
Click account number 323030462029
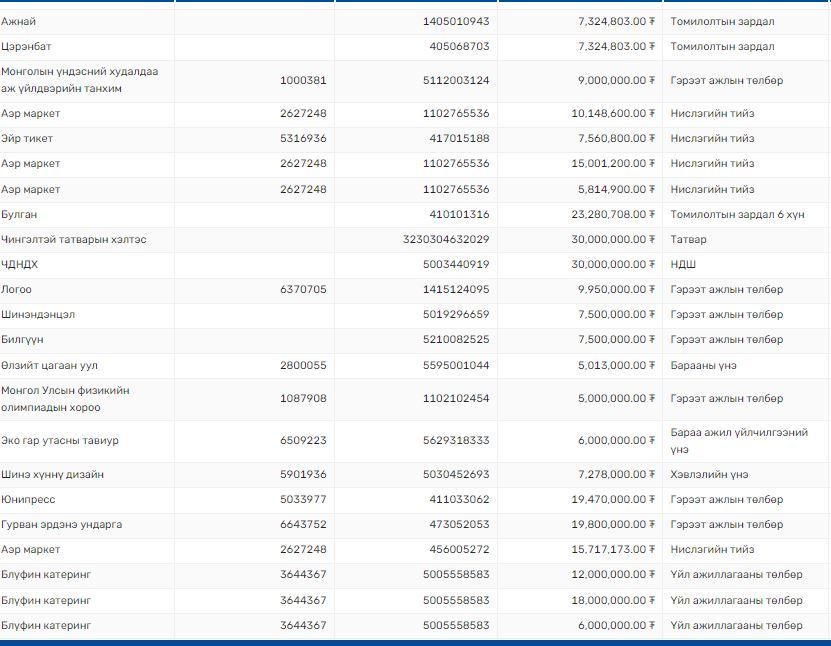(446, 239)
